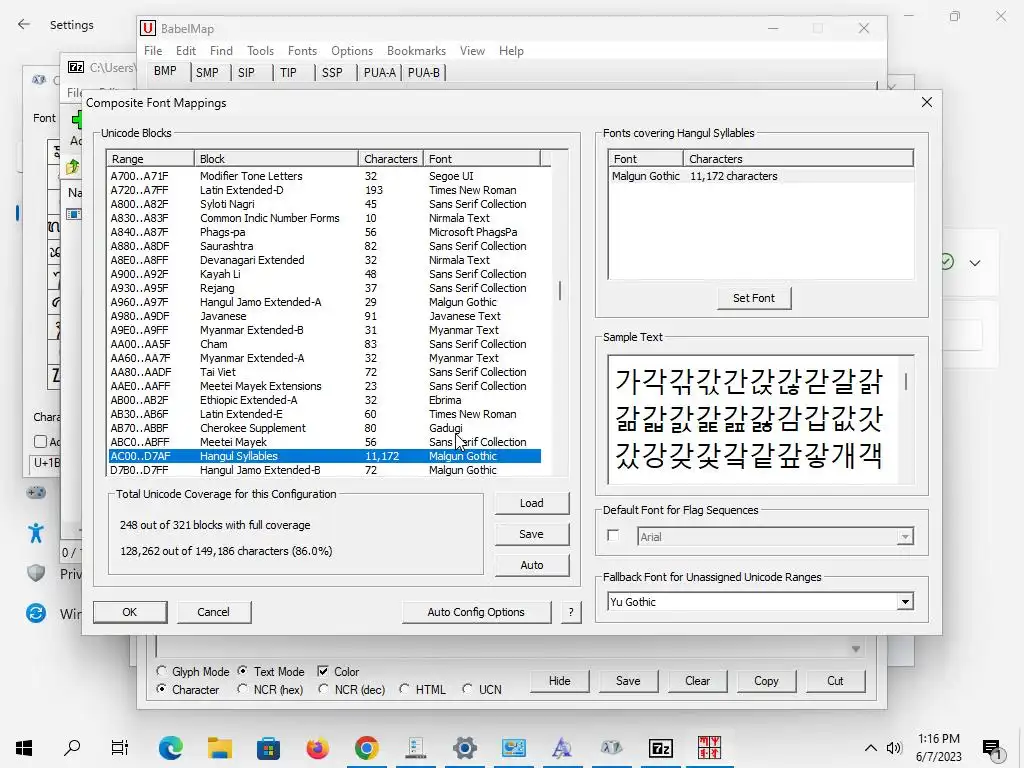Open the question mark help button
The width and height of the screenshot is (1024, 768).
pos(571,612)
